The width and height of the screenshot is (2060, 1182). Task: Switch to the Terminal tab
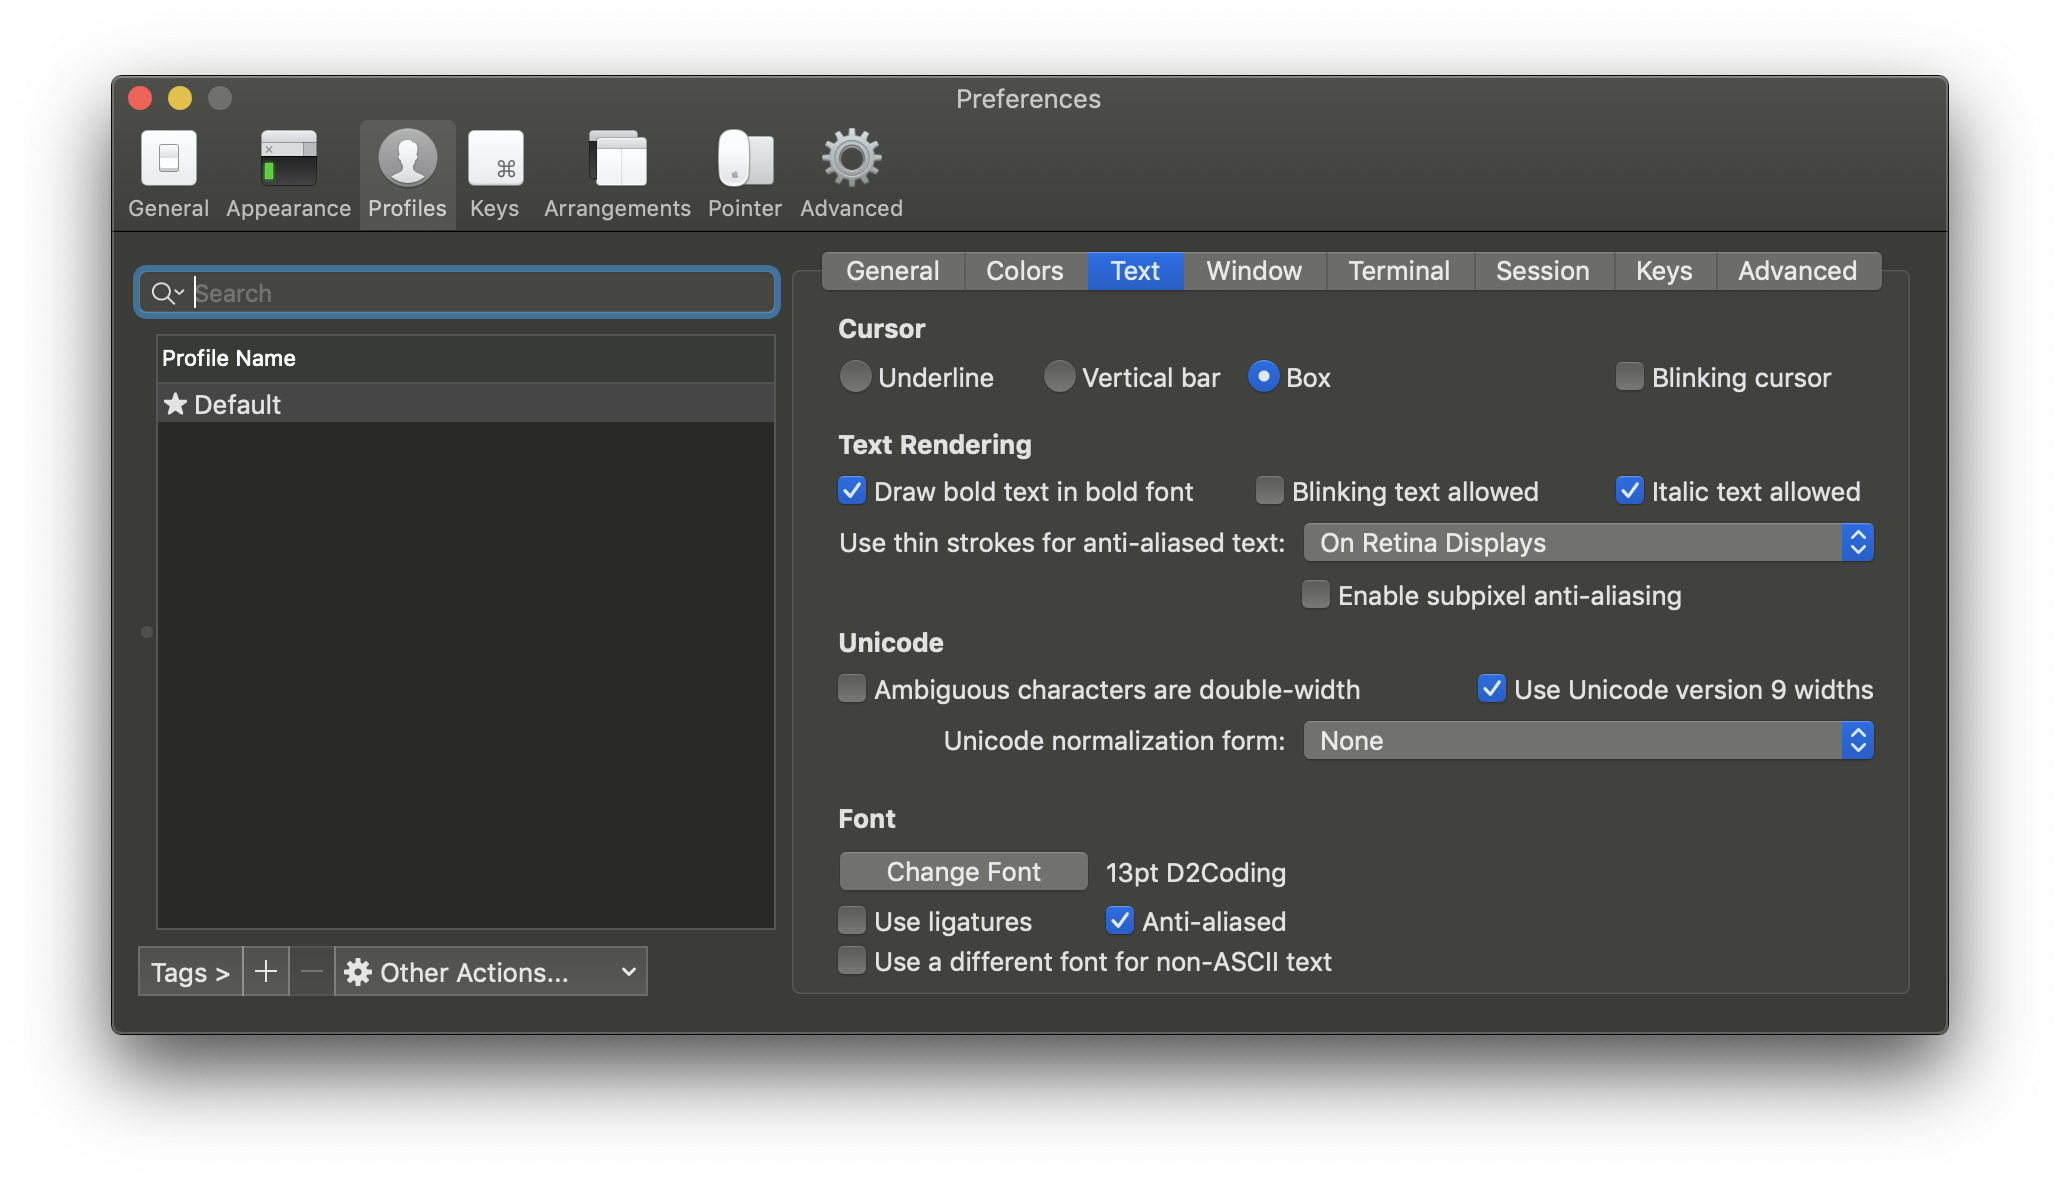pyautogui.click(x=1398, y=271)
